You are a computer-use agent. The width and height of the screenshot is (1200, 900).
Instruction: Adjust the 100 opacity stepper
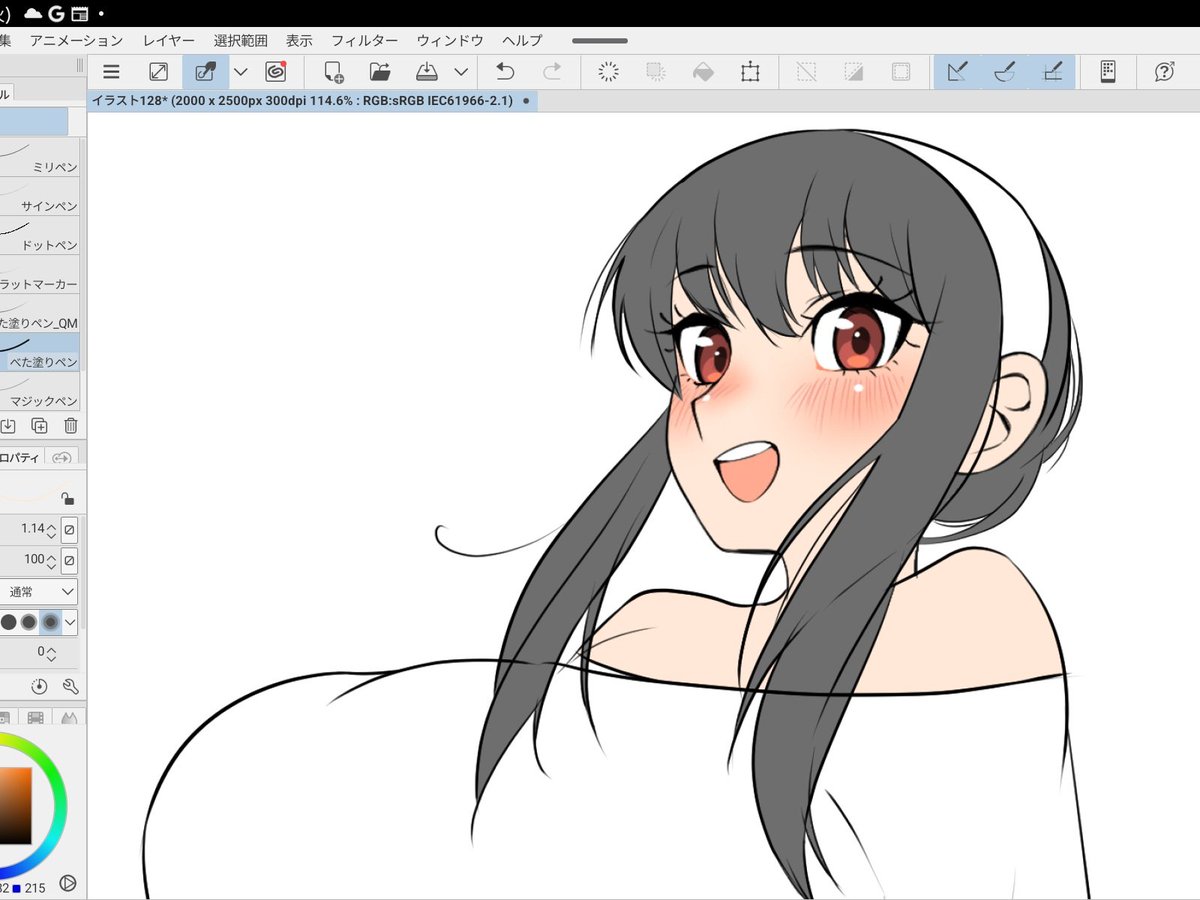[51, 560]
